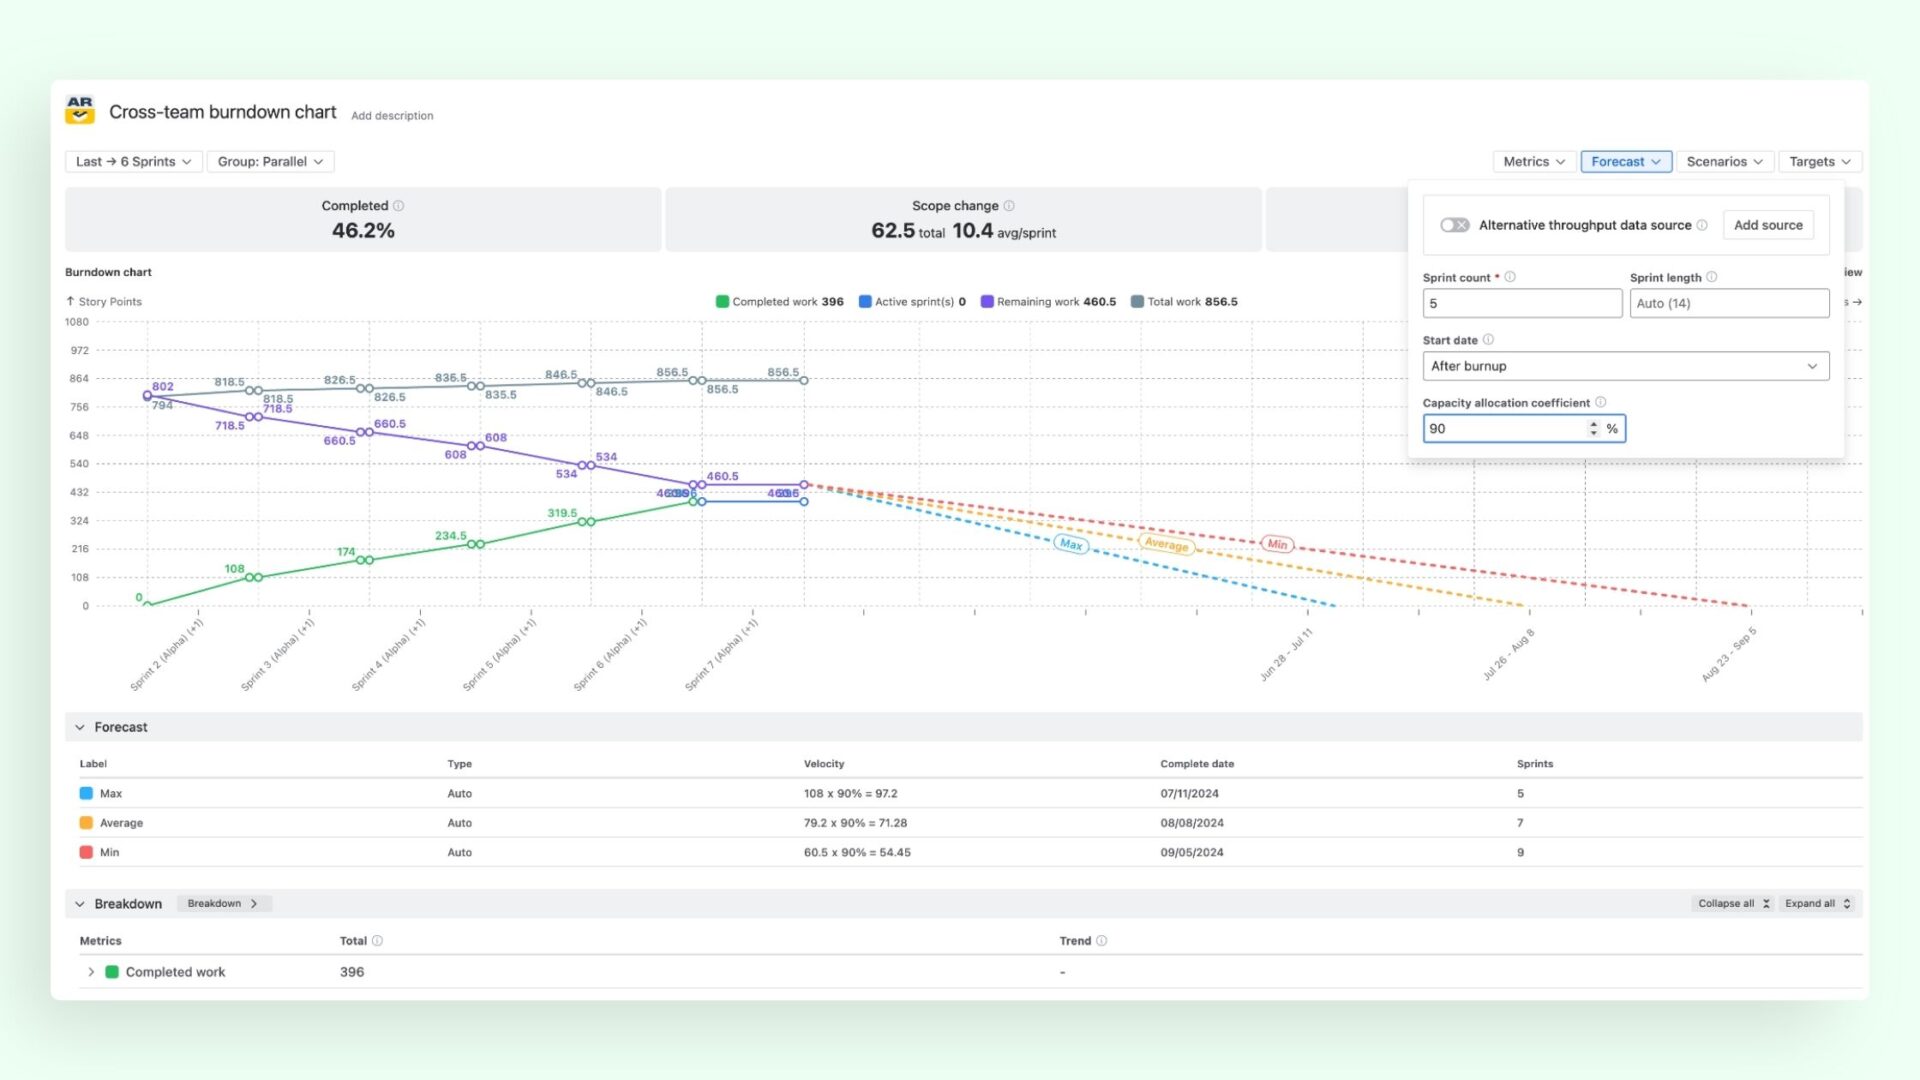Open the Scenarios menu
Screen dimensions: 1920x1080
[1725, 162]
